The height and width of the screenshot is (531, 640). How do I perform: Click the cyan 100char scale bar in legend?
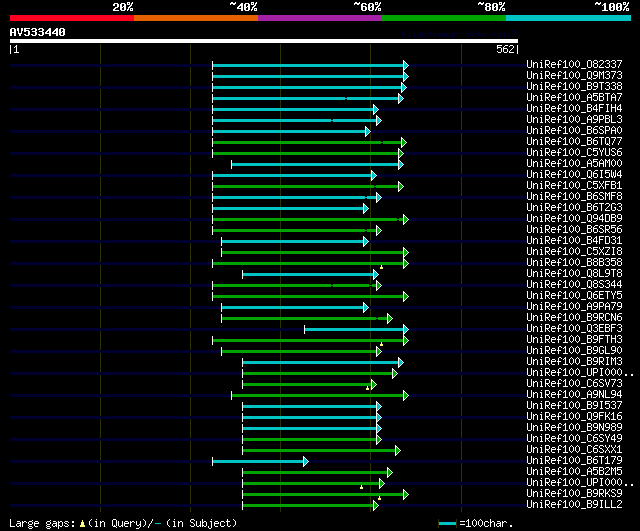click(447, 523)
